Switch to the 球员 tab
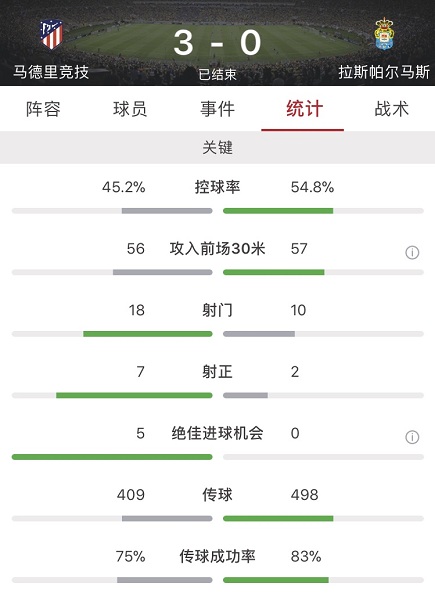 tap(130, 109)
